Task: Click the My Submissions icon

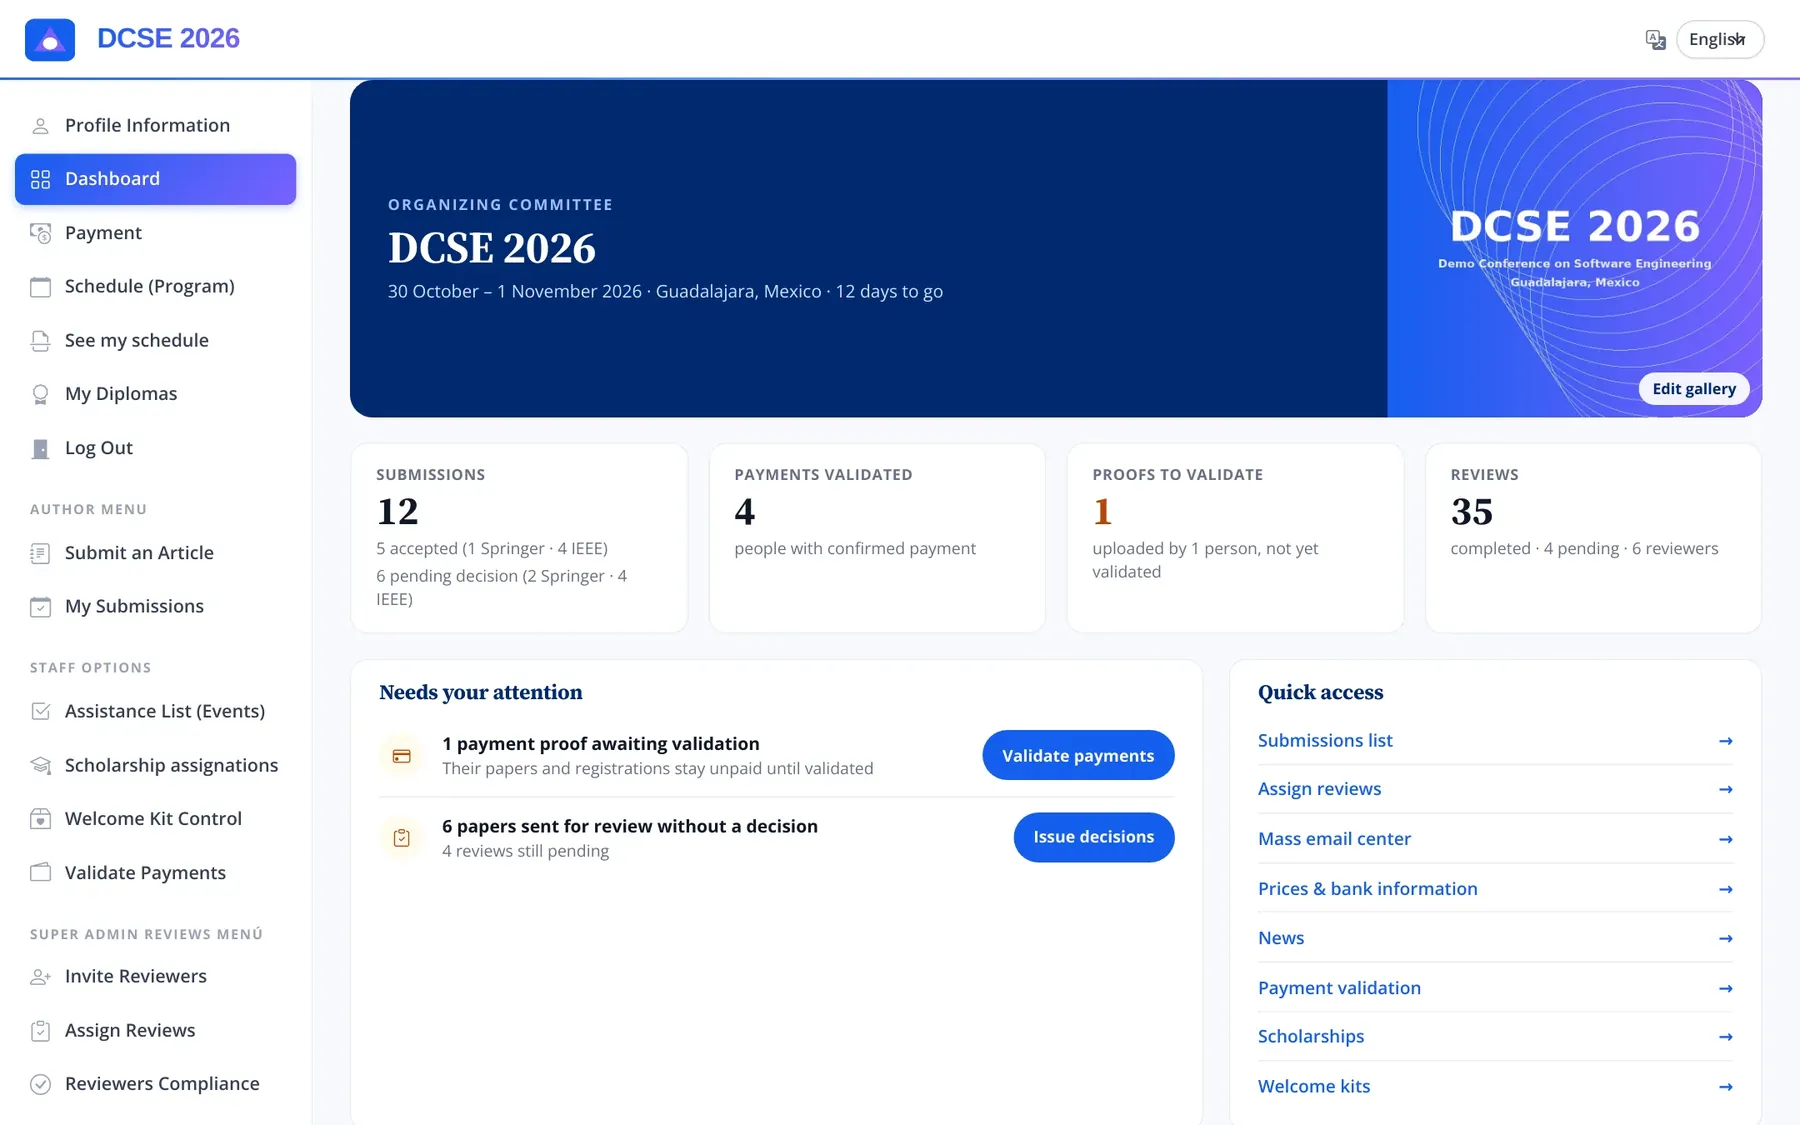Action: pyautogui.click(x=40, y=607)
